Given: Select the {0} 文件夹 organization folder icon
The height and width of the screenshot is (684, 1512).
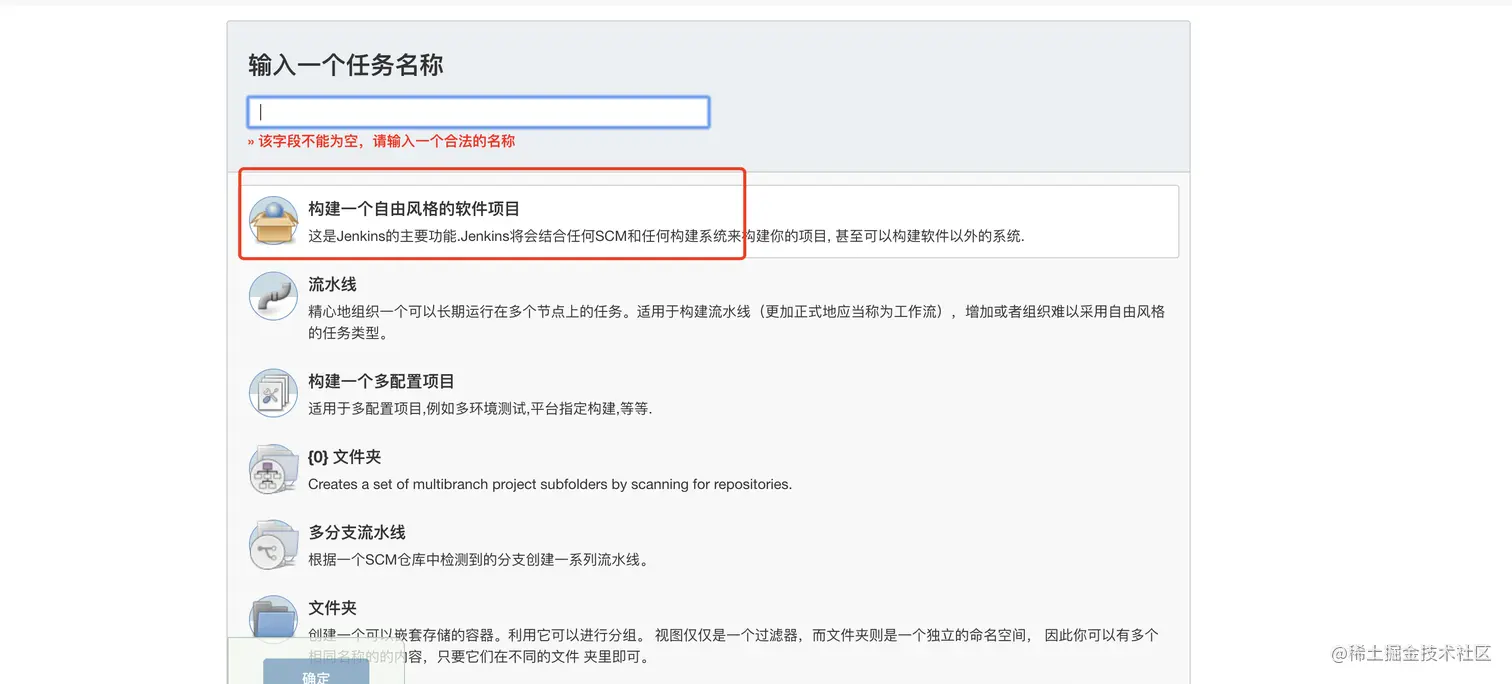Looking at the screenshot, I should click(273, 469).
